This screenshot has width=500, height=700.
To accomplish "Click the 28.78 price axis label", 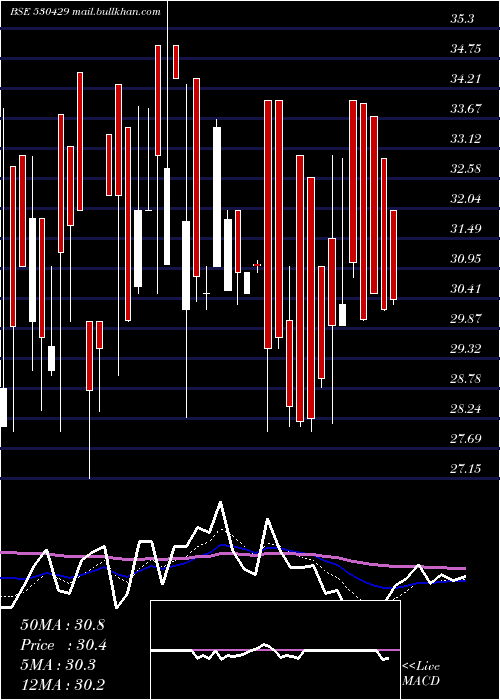I will [466, 379].
